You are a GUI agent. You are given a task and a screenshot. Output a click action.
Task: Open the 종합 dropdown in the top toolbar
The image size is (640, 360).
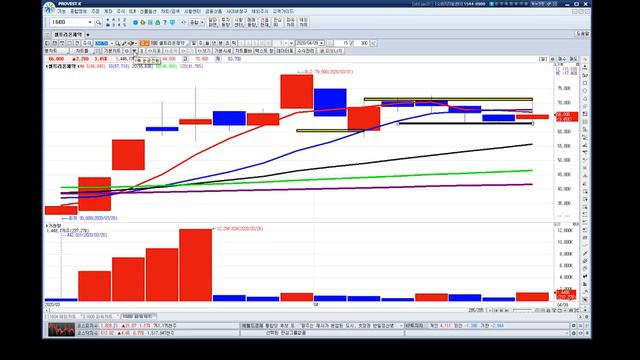[196, 22]
